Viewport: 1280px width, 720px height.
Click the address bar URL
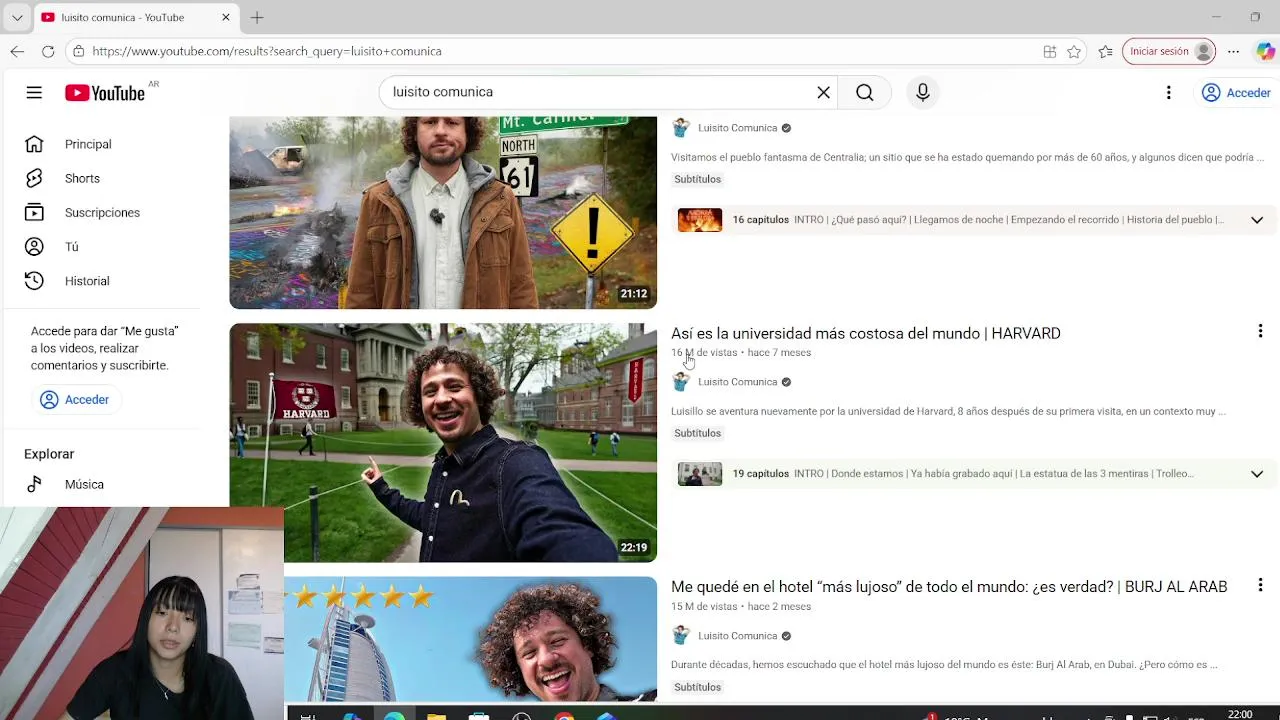click(267, 51)
